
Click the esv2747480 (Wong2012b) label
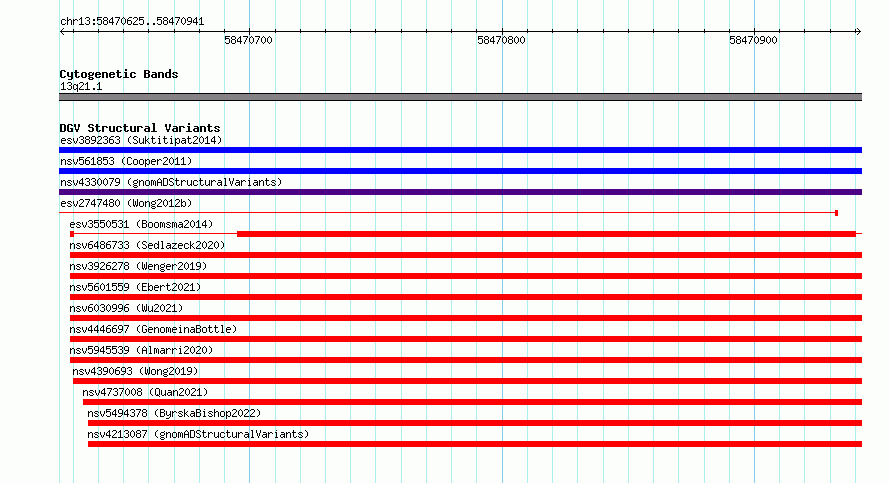(x=126, y=203)
